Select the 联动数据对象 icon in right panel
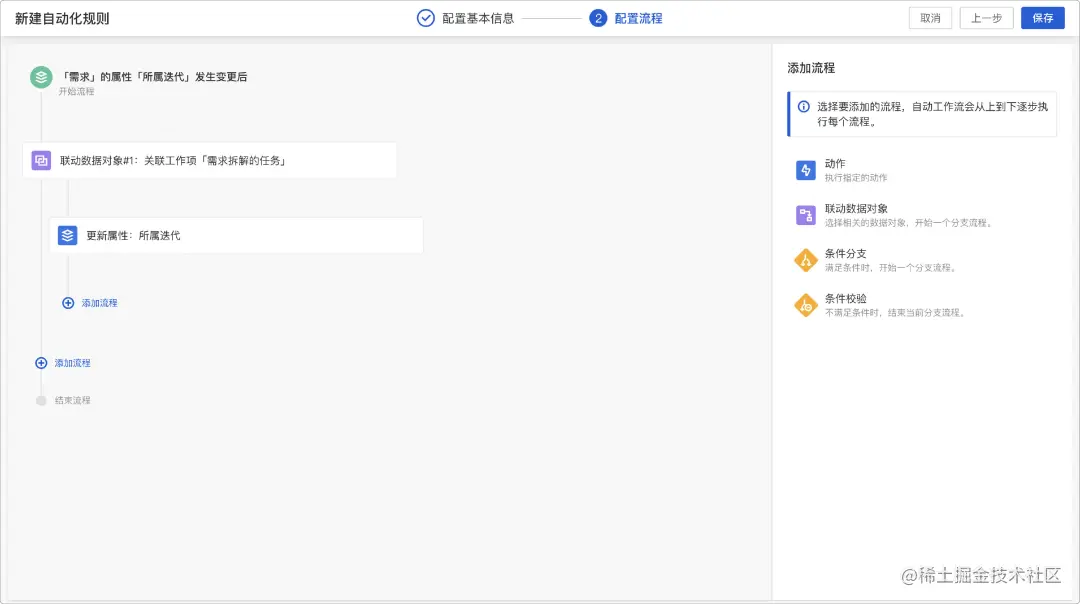This screenshot has height=604, width=1080. 806,215
